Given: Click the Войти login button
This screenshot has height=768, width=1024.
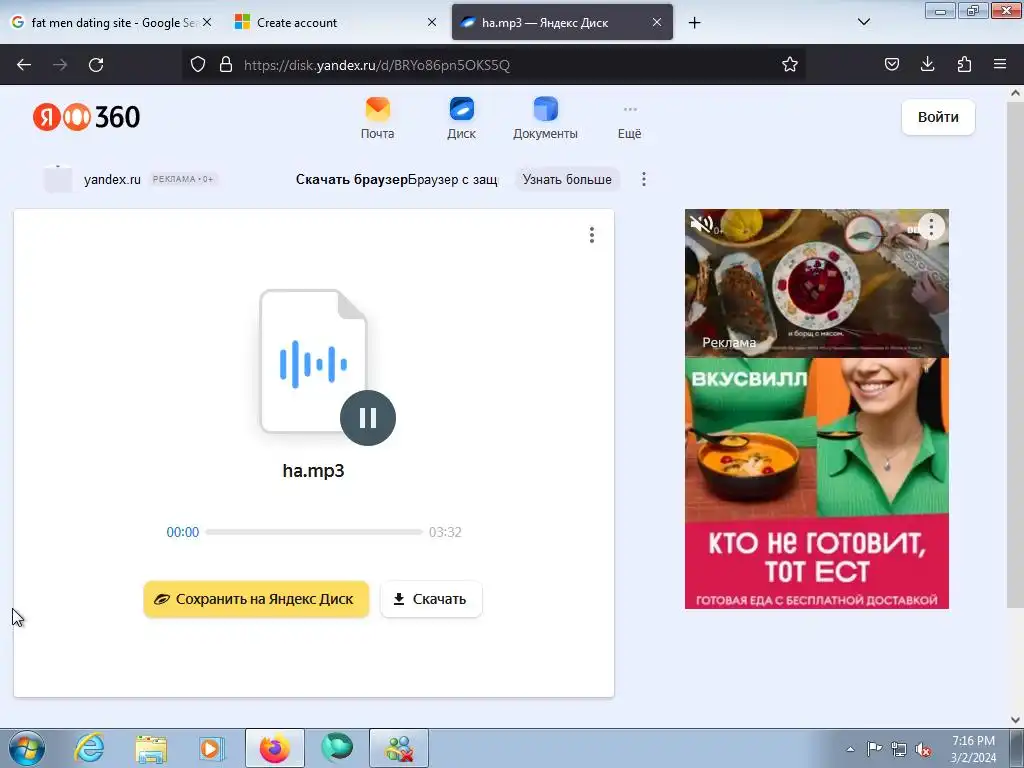Looking at the screenshot, I should click(x=938, y=117).
